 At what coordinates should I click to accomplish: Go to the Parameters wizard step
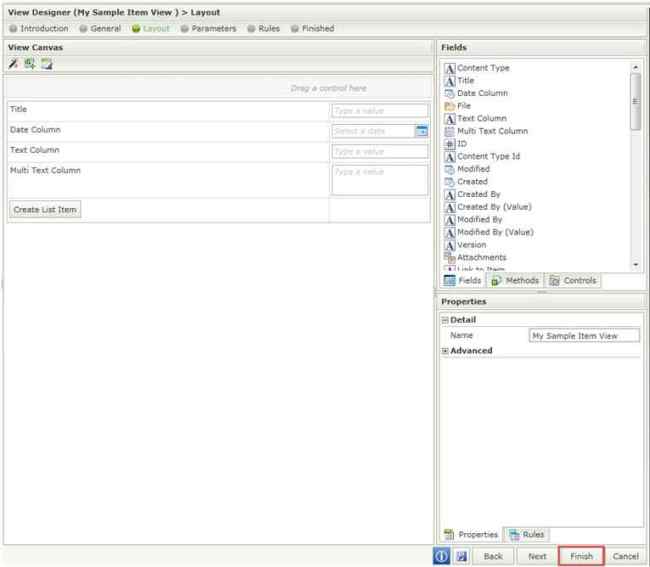pyautogui.click(x=209, y=29)
